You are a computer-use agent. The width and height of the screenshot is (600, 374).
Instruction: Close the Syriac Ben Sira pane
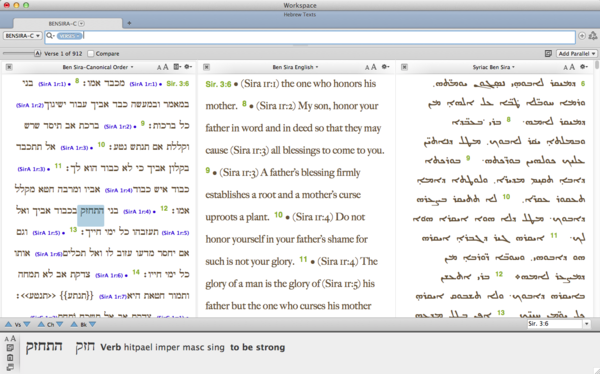pyautogui.click(x=404, y=67)
